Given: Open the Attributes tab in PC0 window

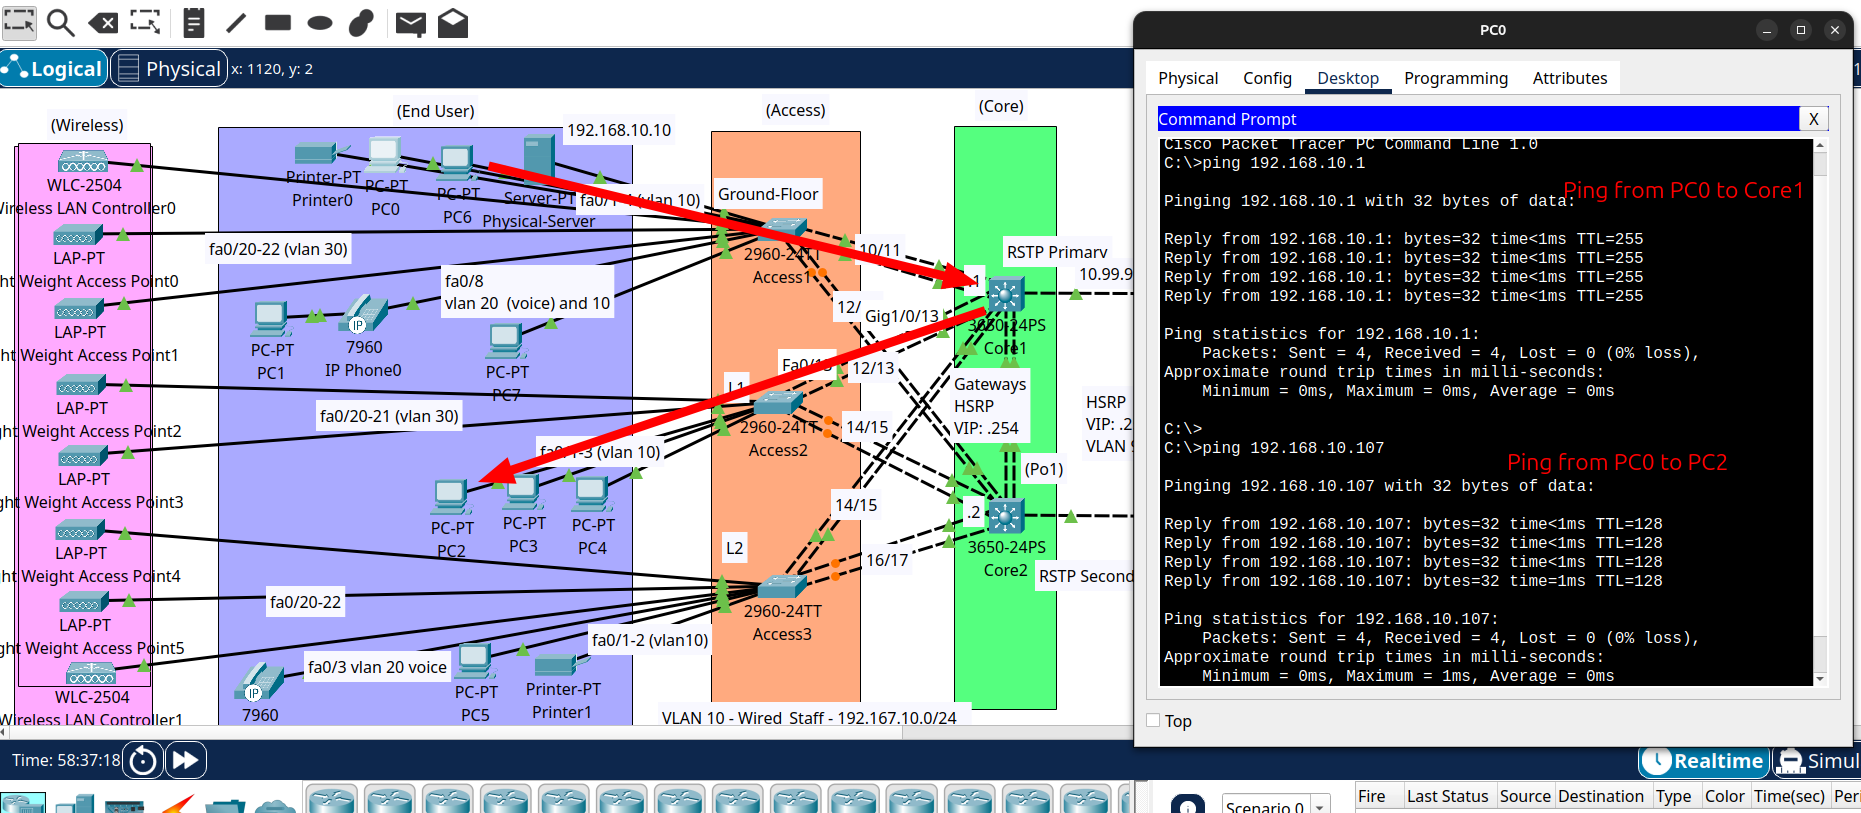Looking at the screenshot, I should point(1569,78).
